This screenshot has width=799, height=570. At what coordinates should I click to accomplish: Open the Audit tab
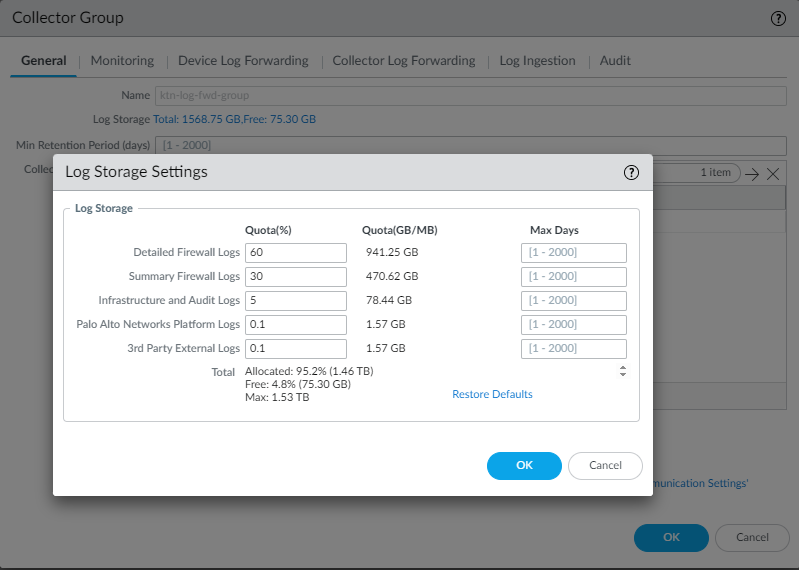615,60
